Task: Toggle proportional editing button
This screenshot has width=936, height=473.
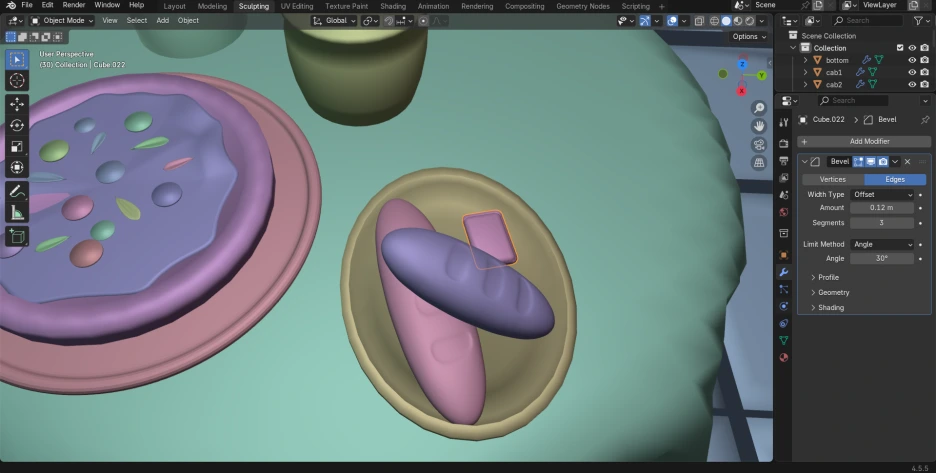Action: 423,21
